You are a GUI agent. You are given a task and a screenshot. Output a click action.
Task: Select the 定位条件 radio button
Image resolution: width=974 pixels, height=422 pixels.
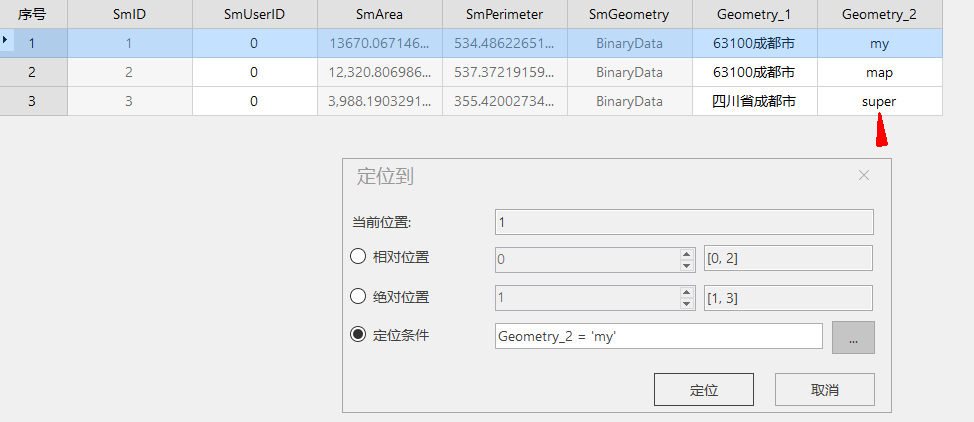click(x=358, y=335)
